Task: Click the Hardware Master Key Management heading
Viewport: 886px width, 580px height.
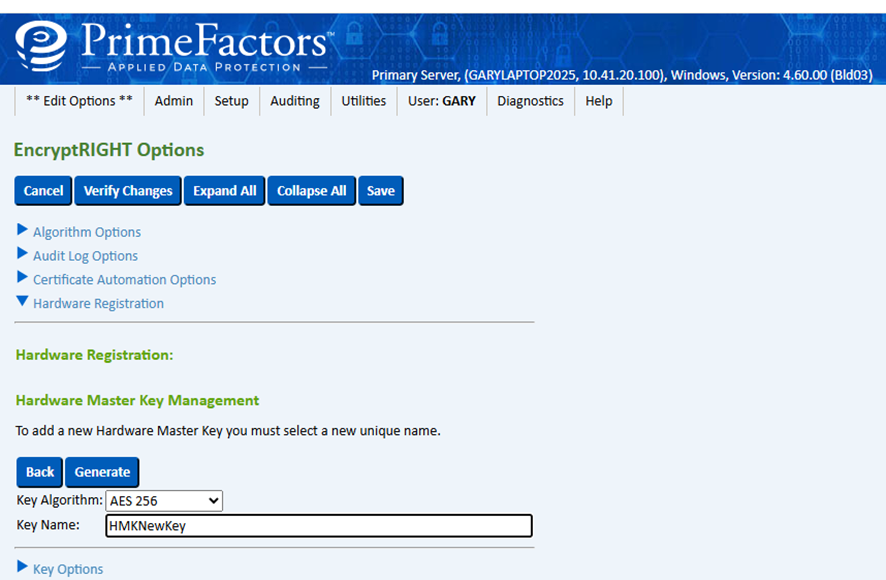Action: pos(137,400)
